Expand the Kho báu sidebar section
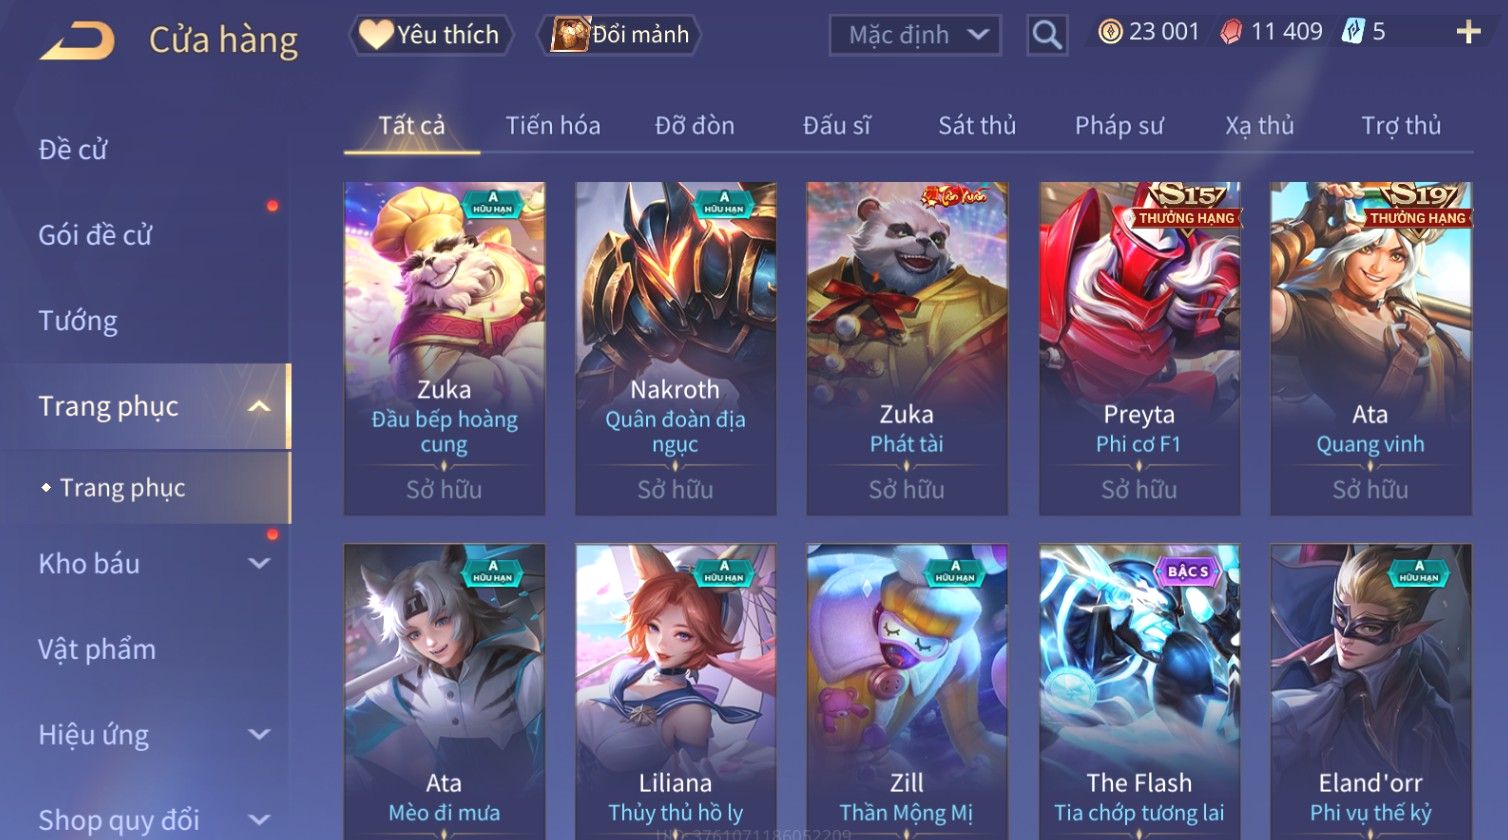This screenshot has height=840, width=1508. [x=260, y=563]
